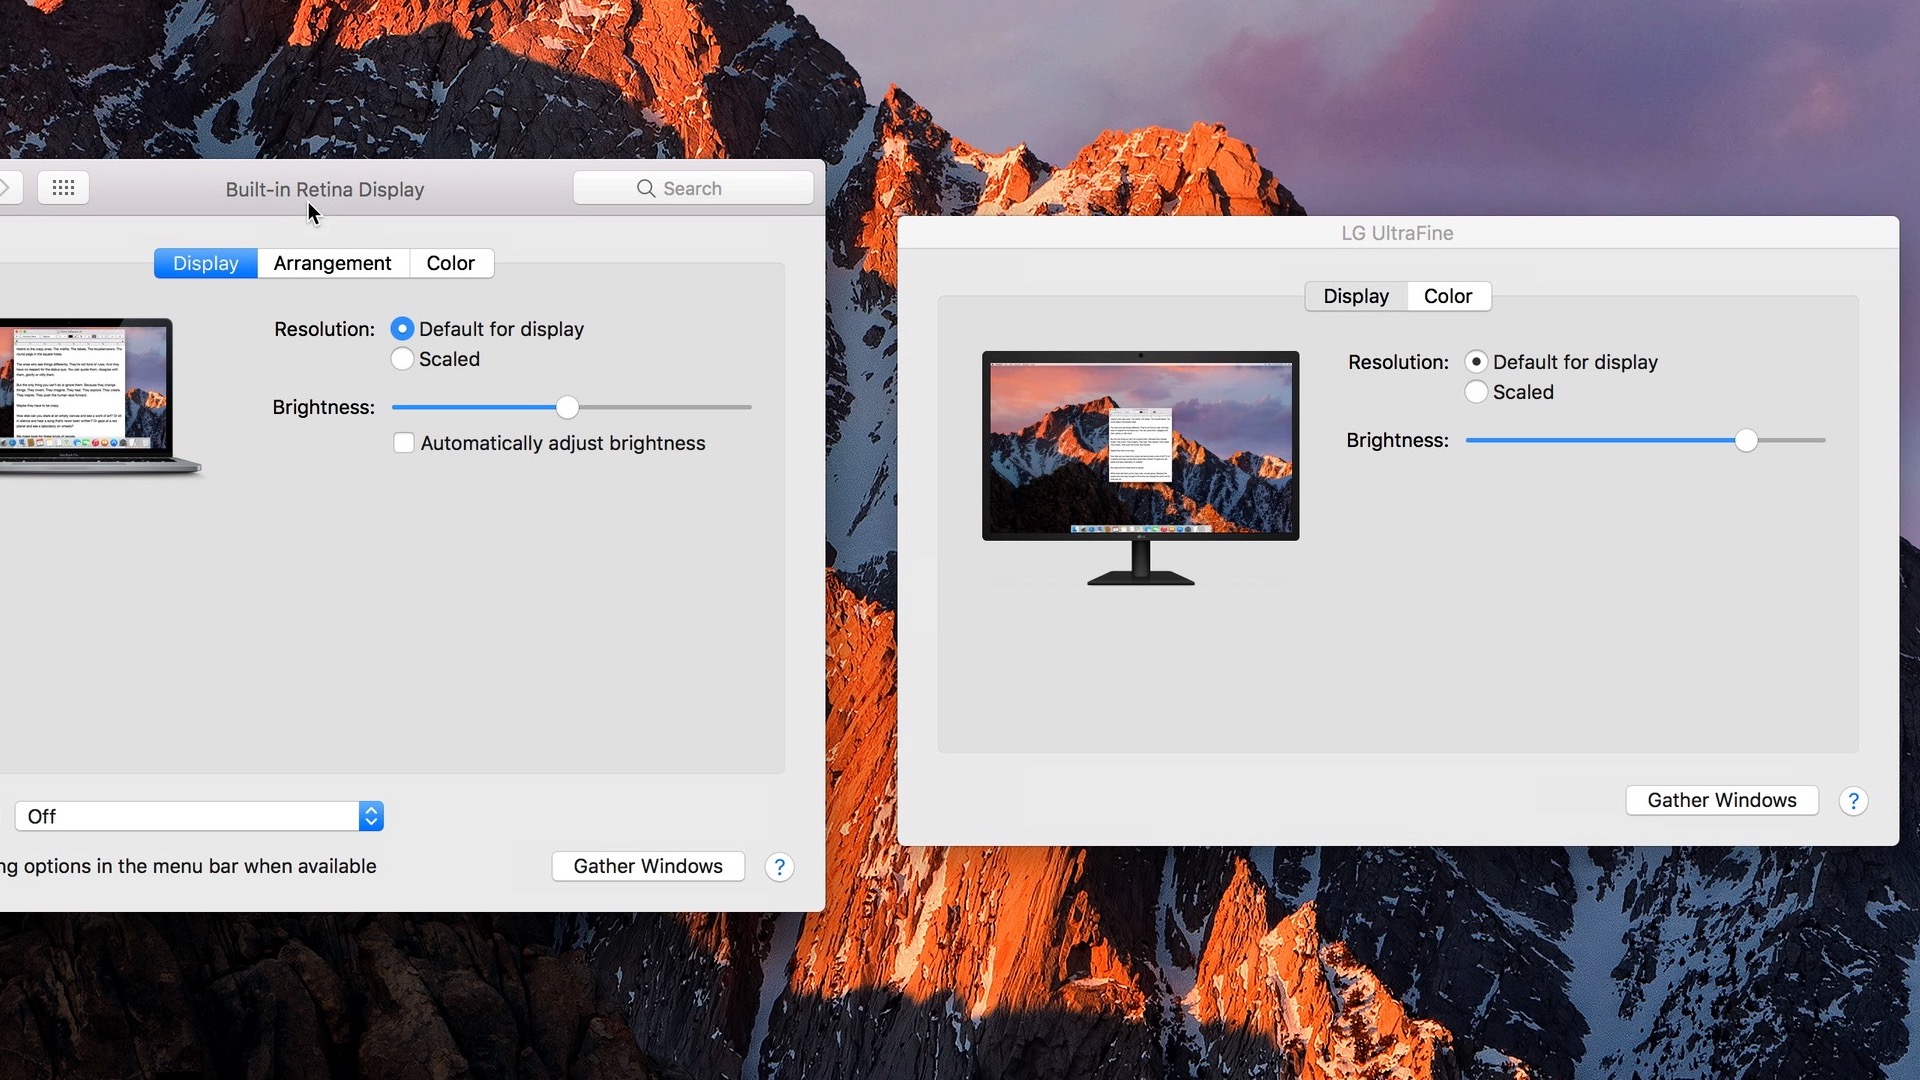Select Default for display resolution option
This screenshot has width=1920, height=1080.
tap(402, 328)
